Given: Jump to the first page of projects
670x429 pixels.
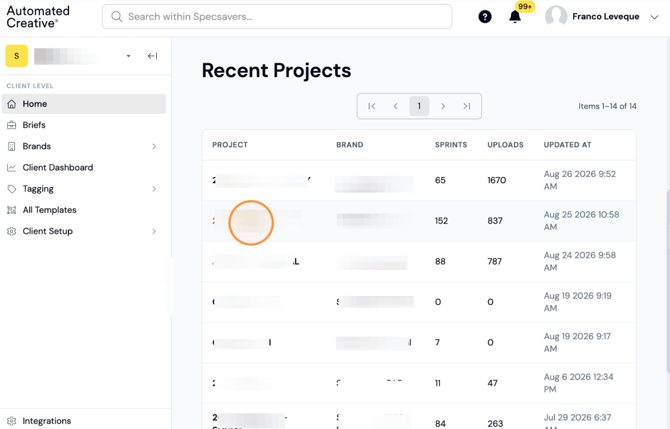Looking at the screenshot, I should (372, 106).
